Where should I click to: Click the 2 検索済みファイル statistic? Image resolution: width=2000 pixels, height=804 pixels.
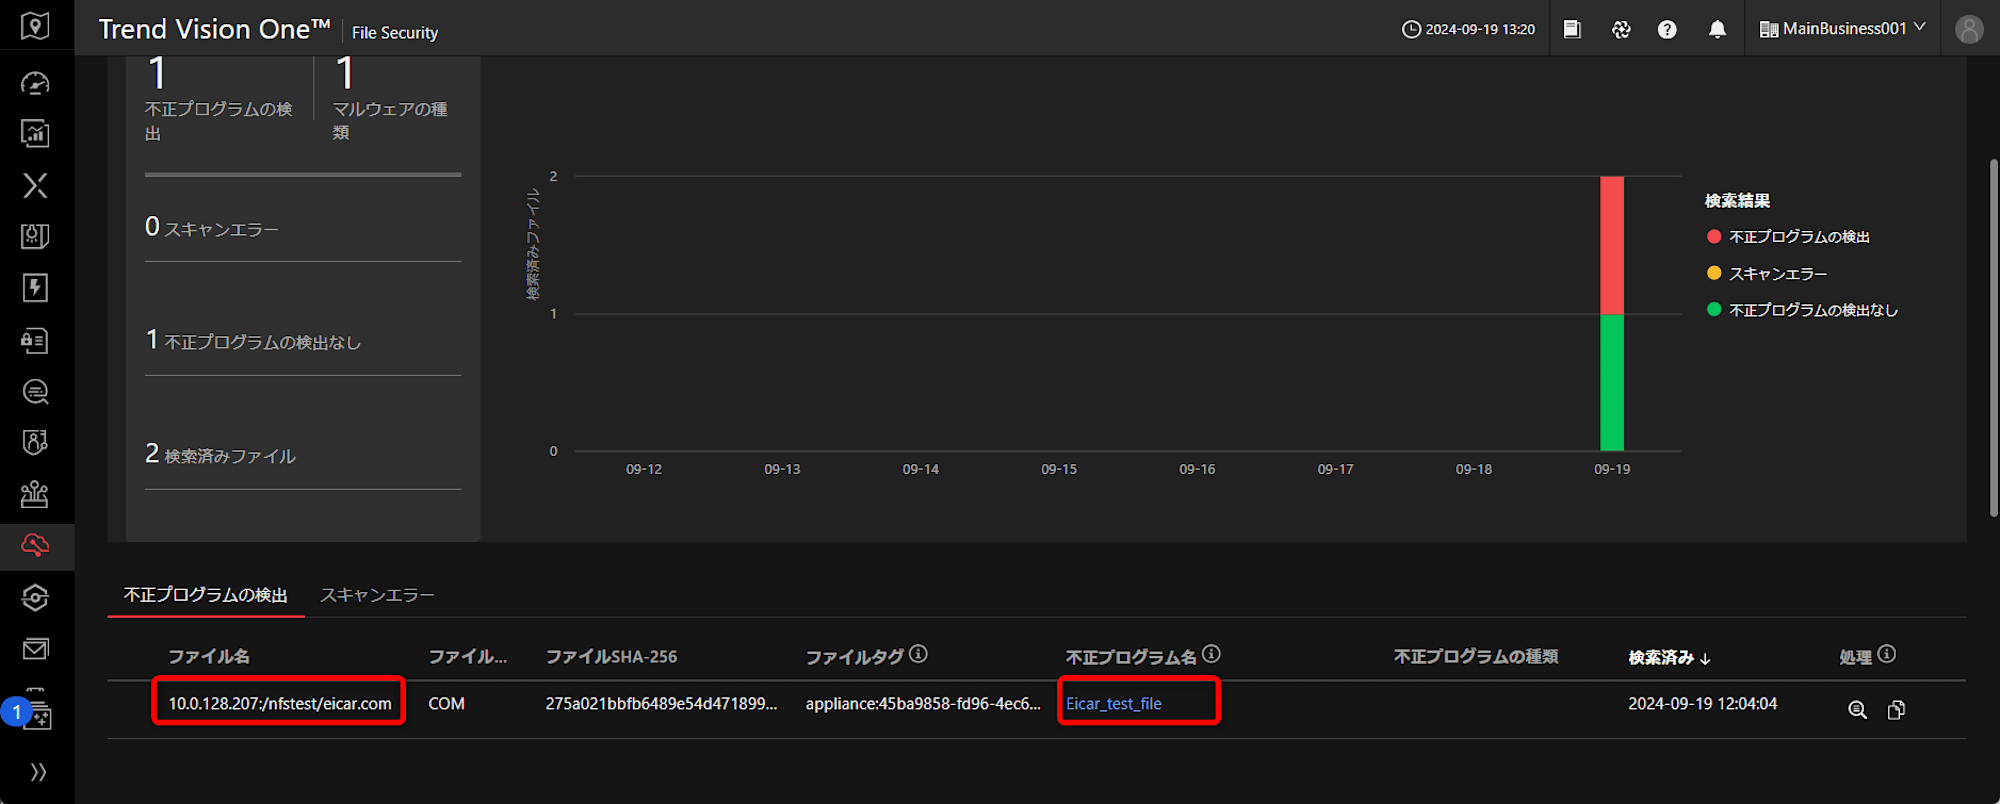220,454
